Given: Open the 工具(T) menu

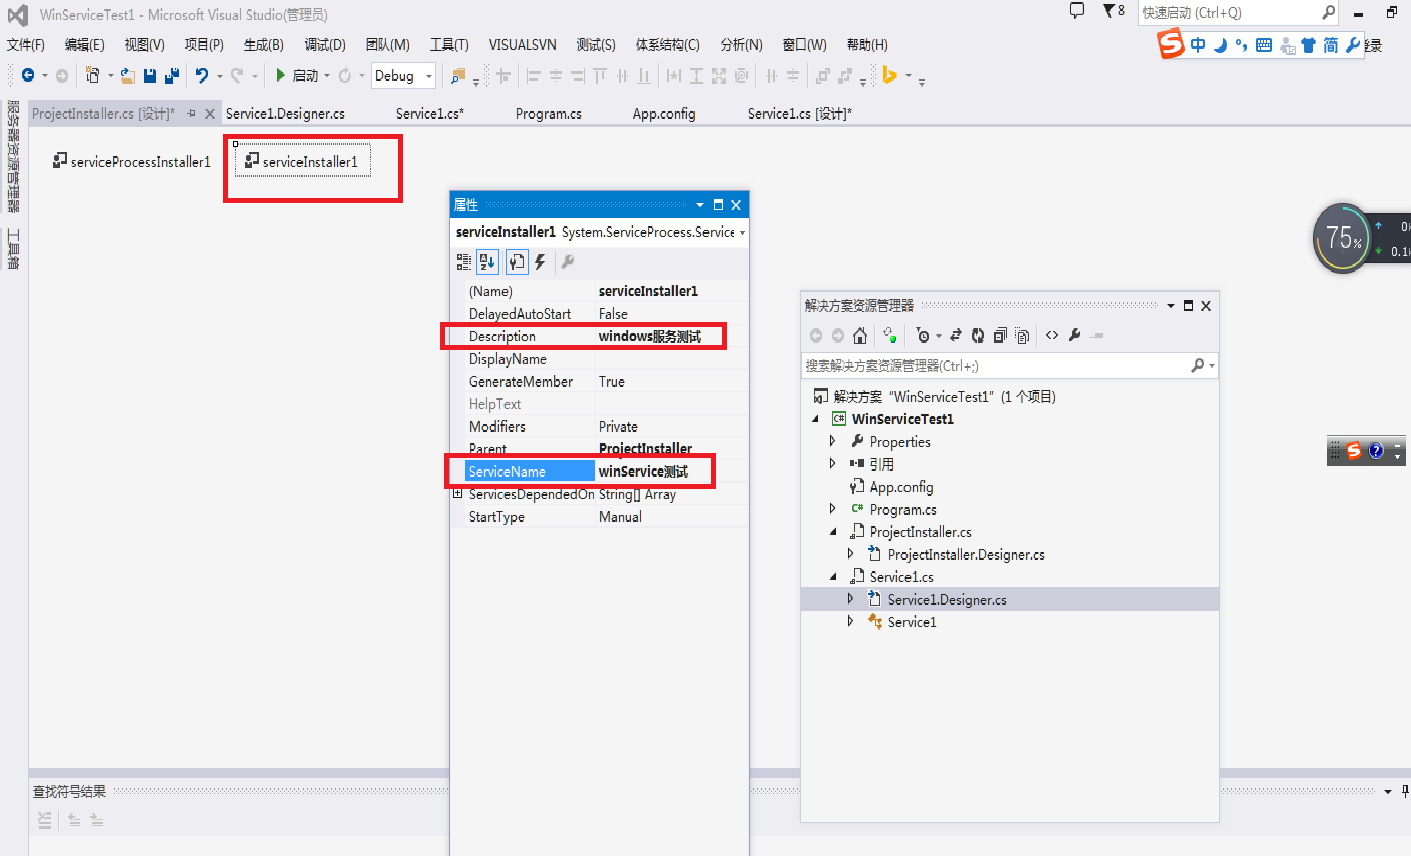Looking at the screenshot, I should point(449,45).
